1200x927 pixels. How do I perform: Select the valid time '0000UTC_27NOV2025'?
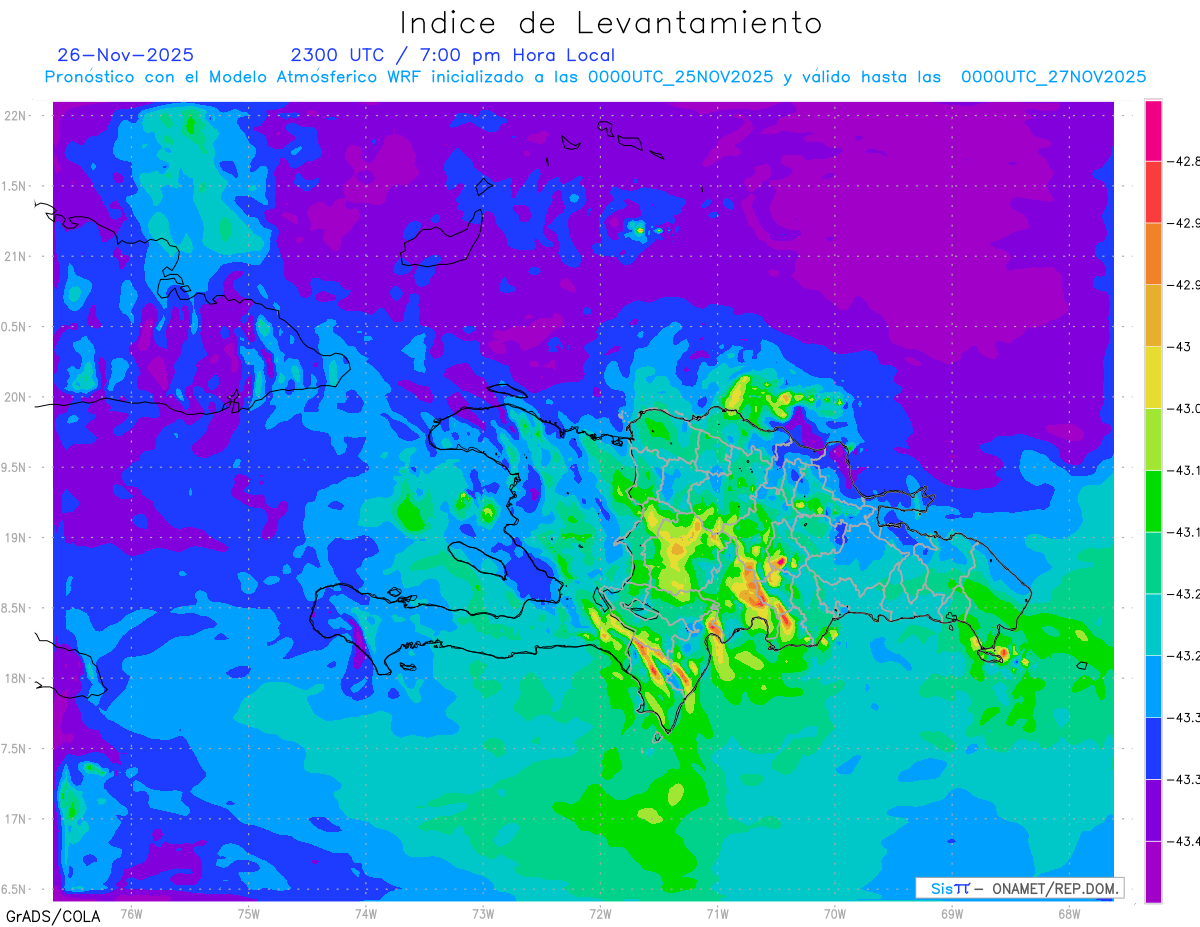pyautogui.click(x=1054, y=77)
